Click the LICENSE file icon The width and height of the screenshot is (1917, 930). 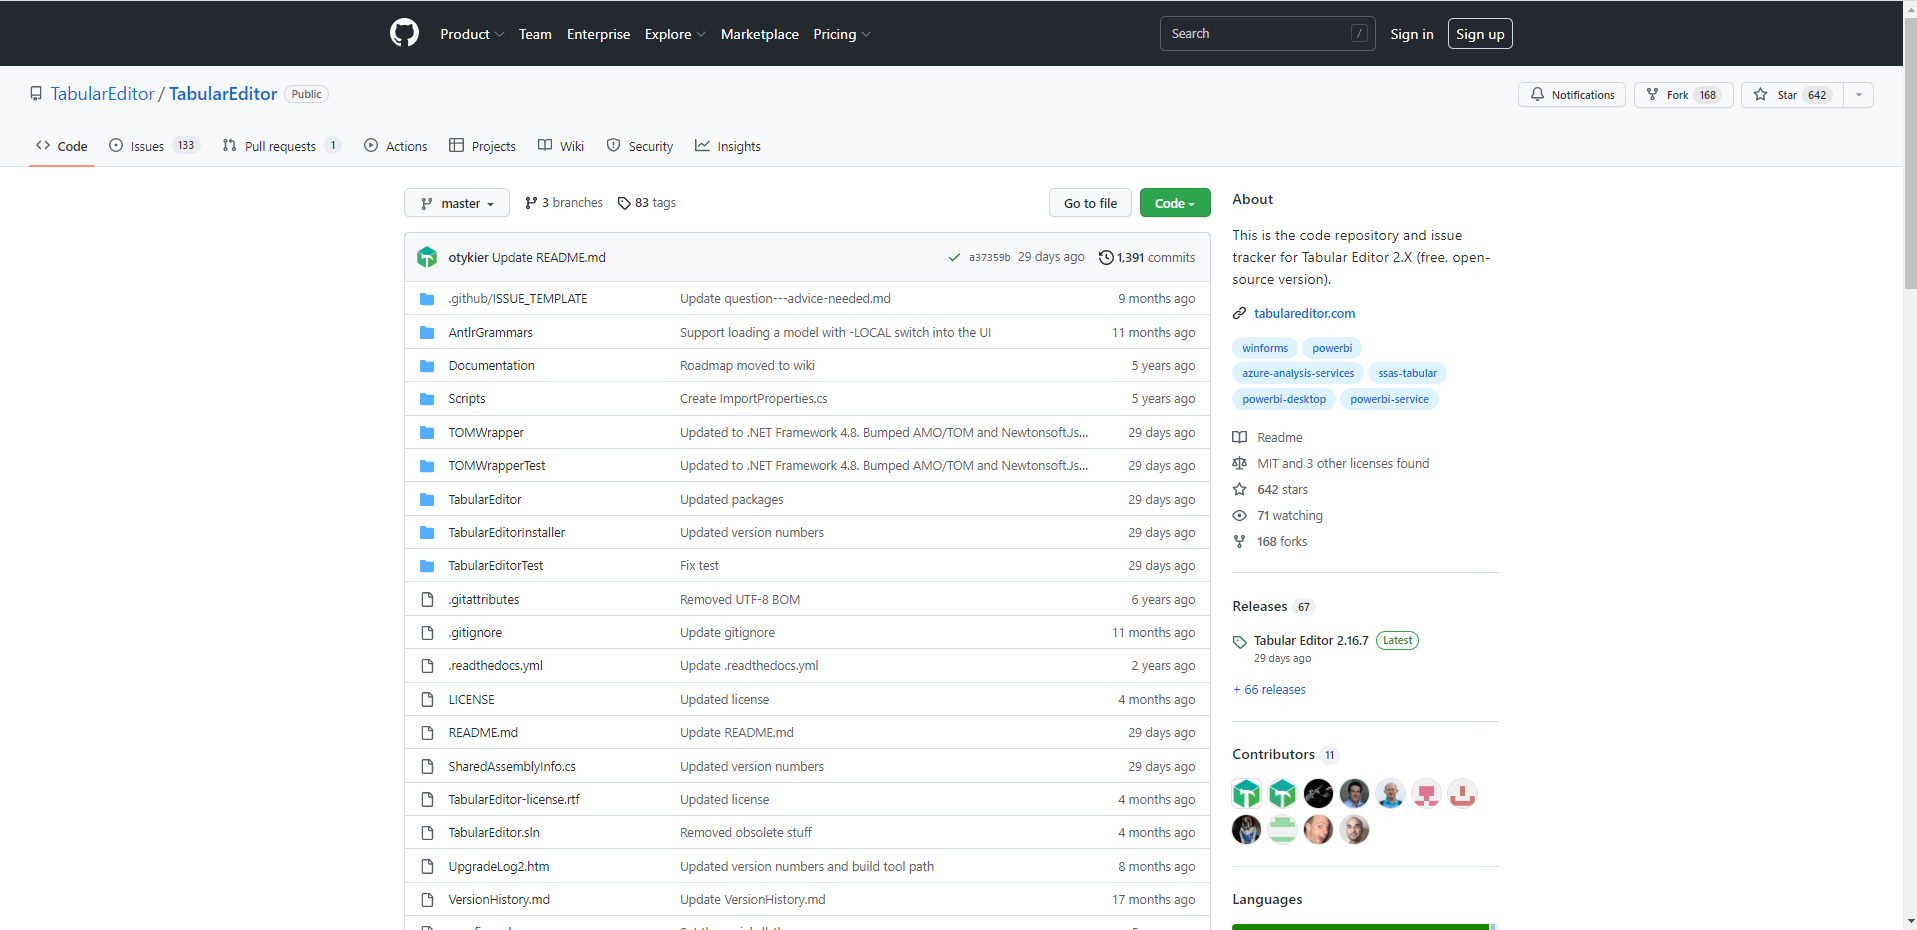tap(427, 699)
